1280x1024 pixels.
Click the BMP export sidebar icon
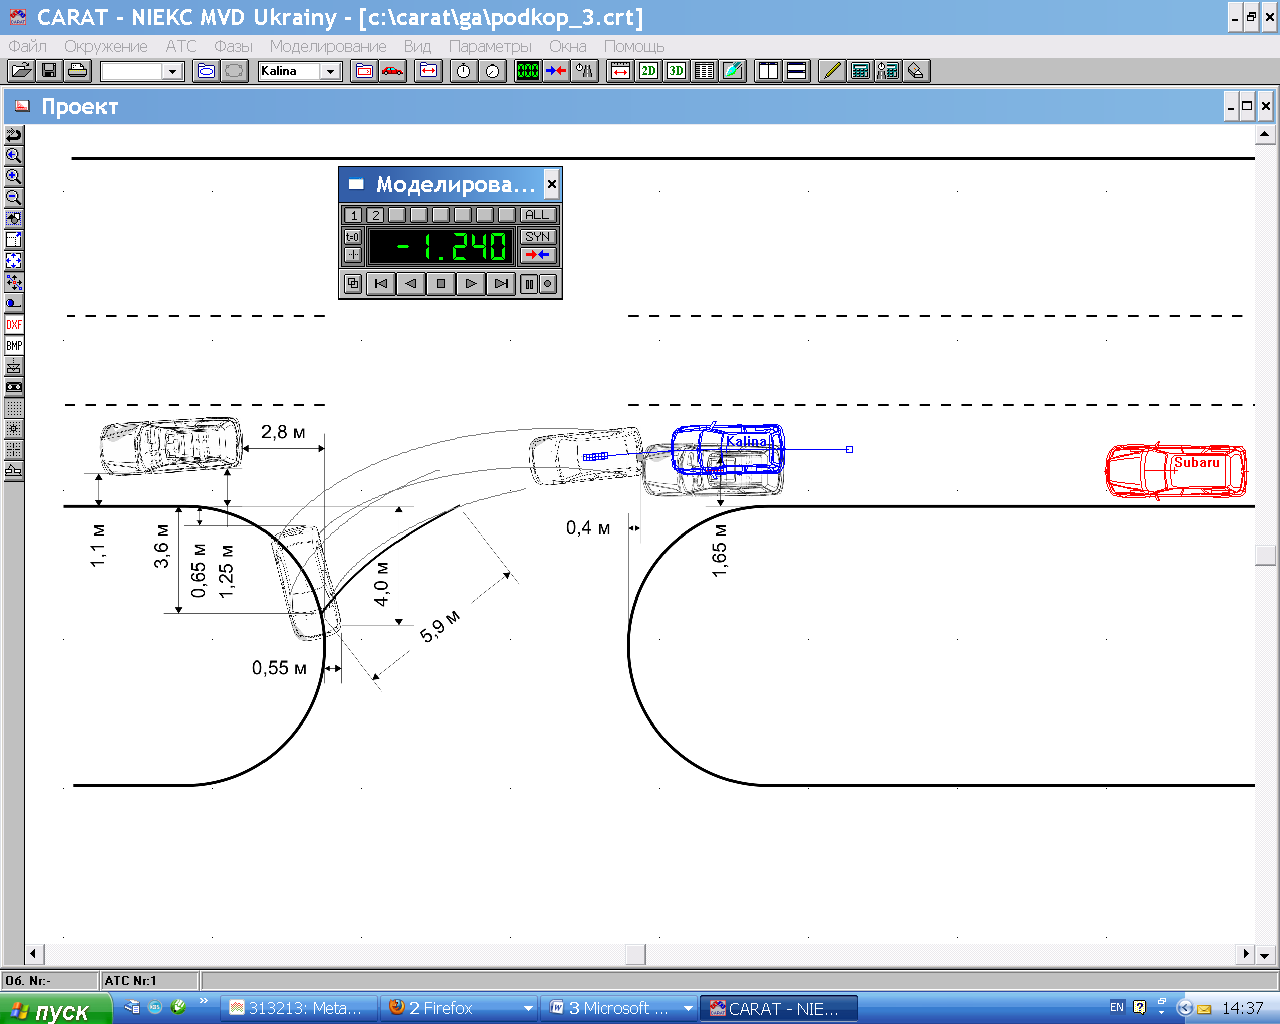click(14, 346)
